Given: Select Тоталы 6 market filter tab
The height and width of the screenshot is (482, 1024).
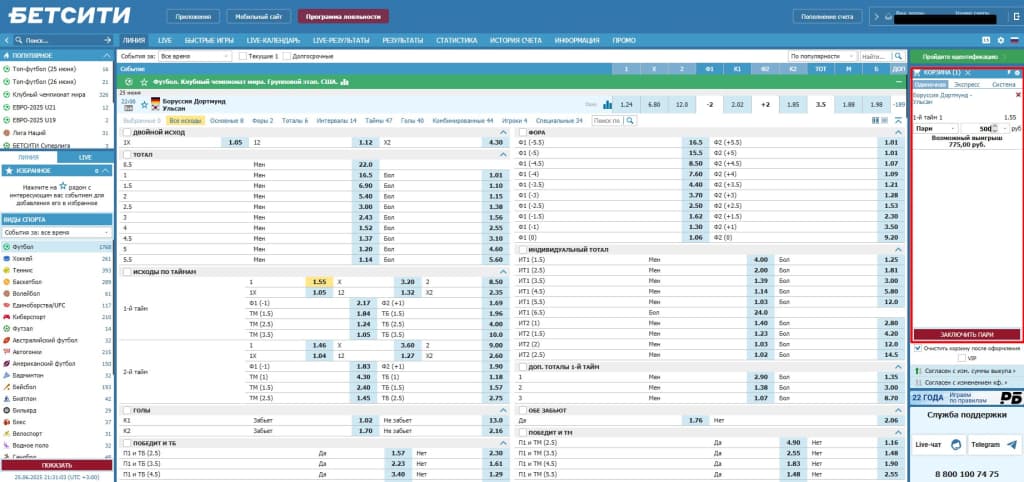Looking at the screenshot, I should (295, 121).
